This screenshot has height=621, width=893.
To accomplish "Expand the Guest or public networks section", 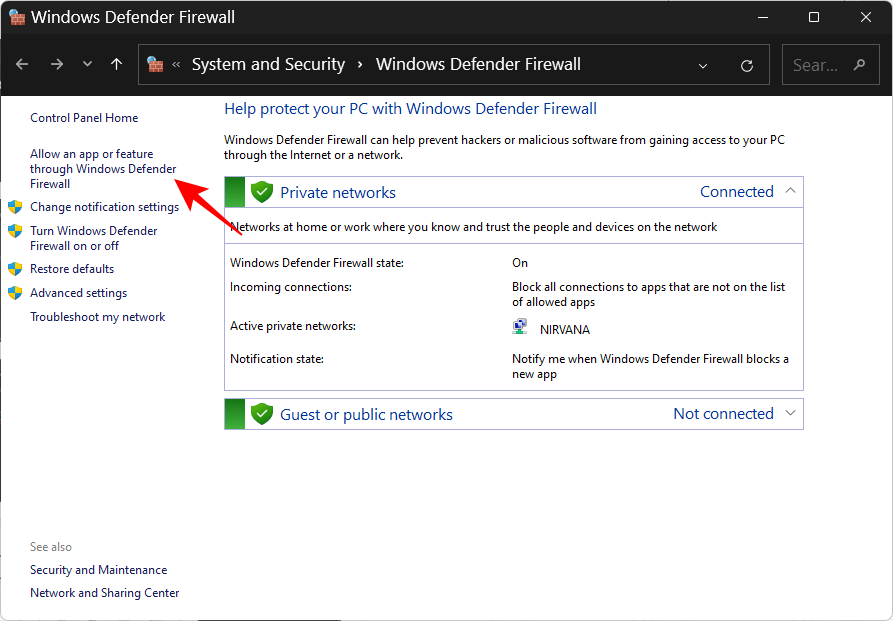I will (789, 413).
